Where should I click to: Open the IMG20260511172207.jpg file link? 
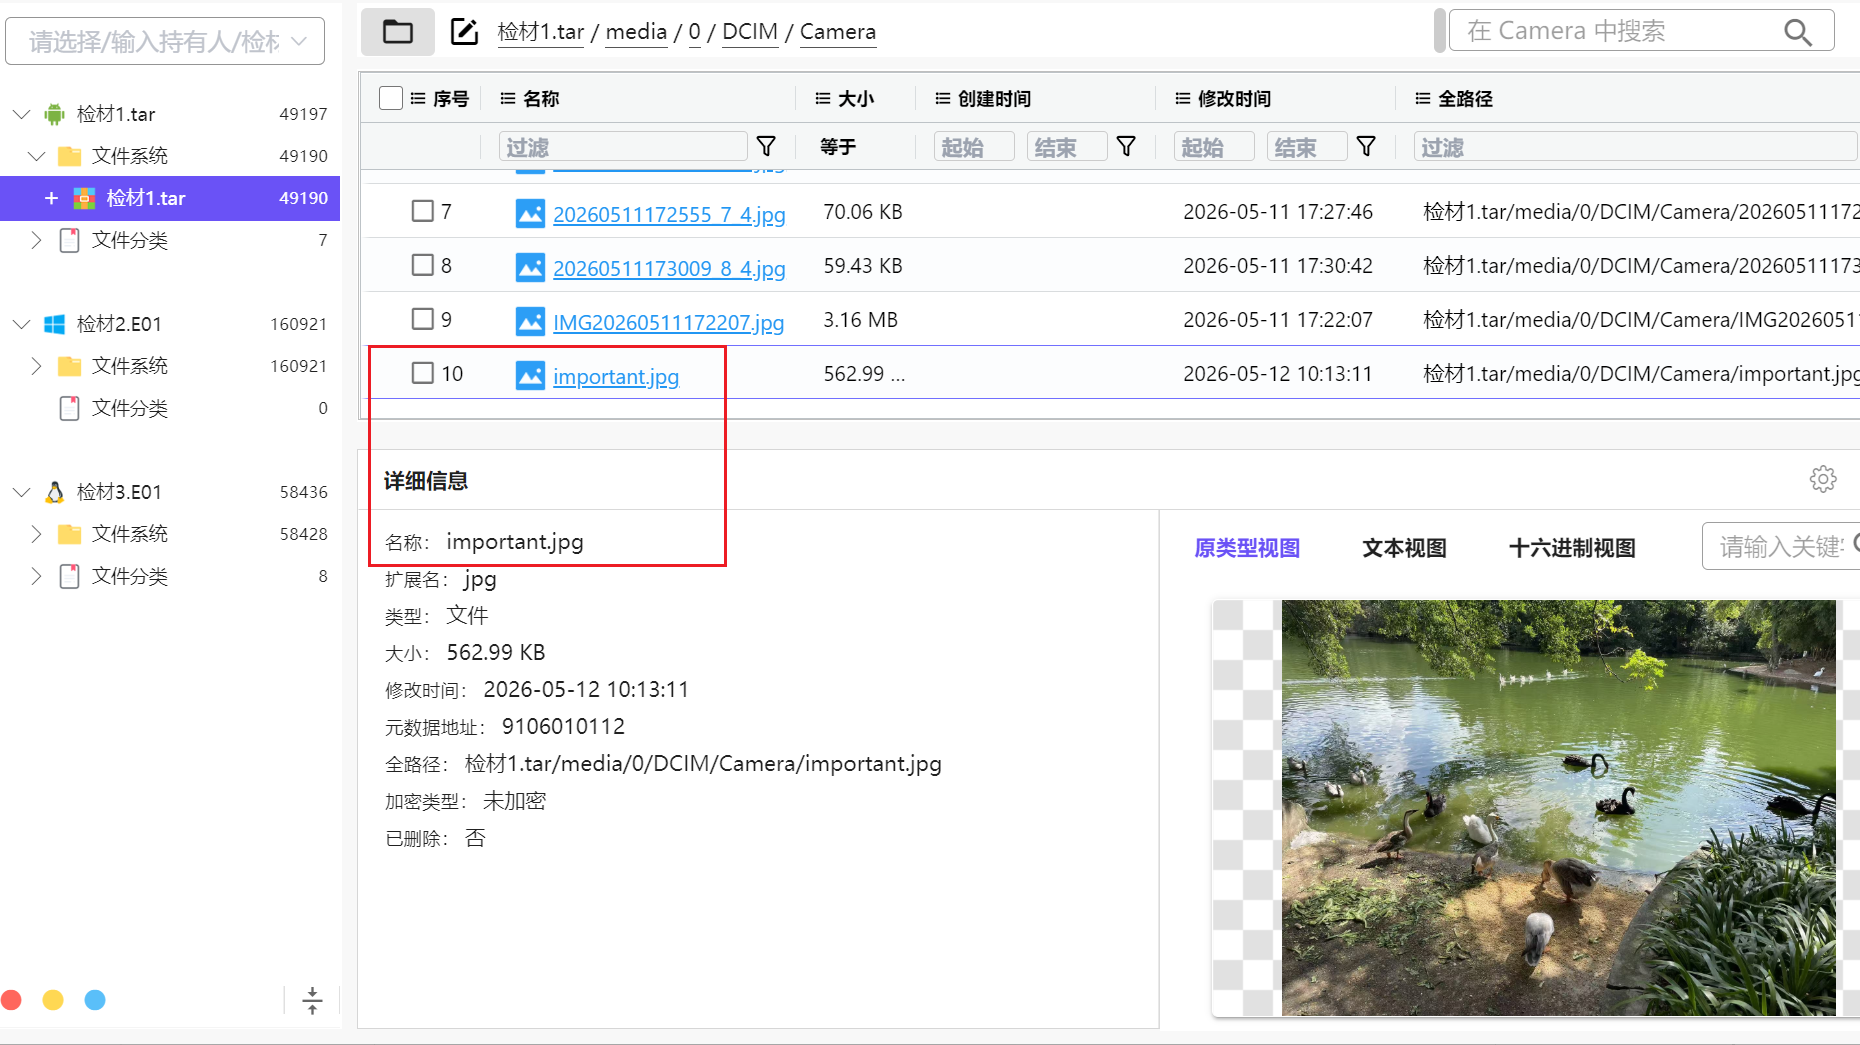coord(668,323)
